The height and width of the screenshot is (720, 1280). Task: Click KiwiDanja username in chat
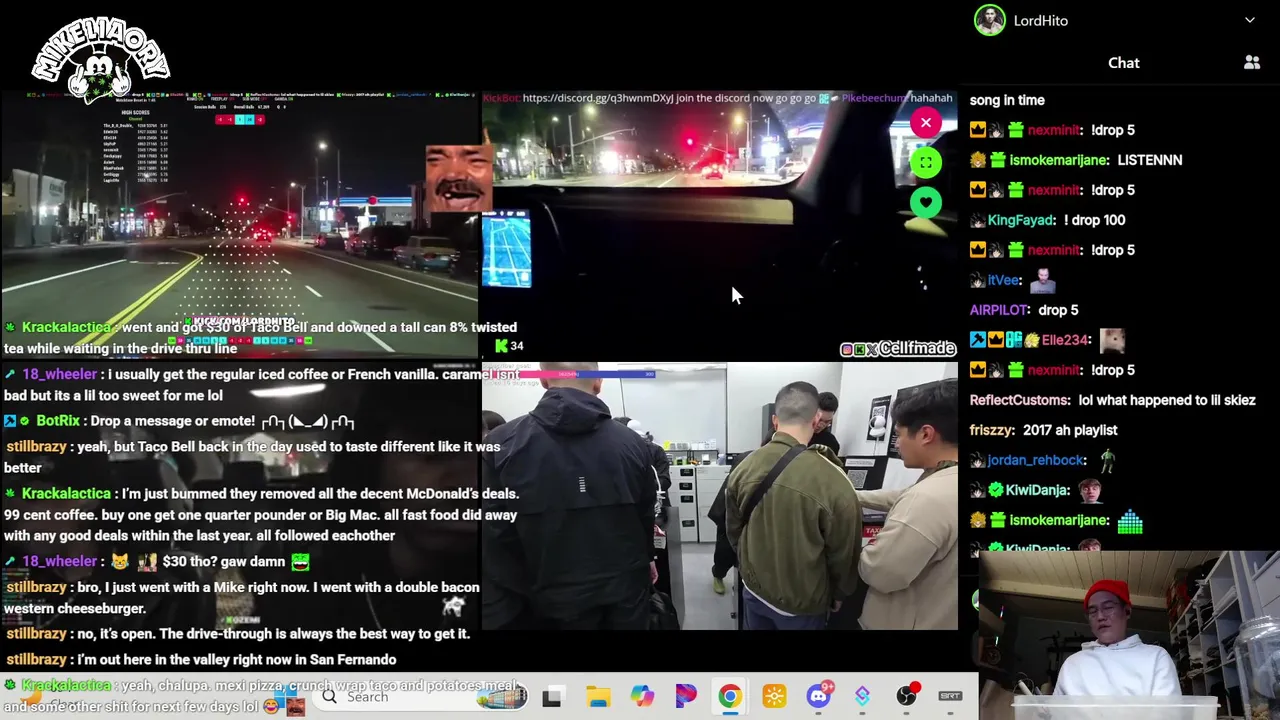coord(1038,490)
